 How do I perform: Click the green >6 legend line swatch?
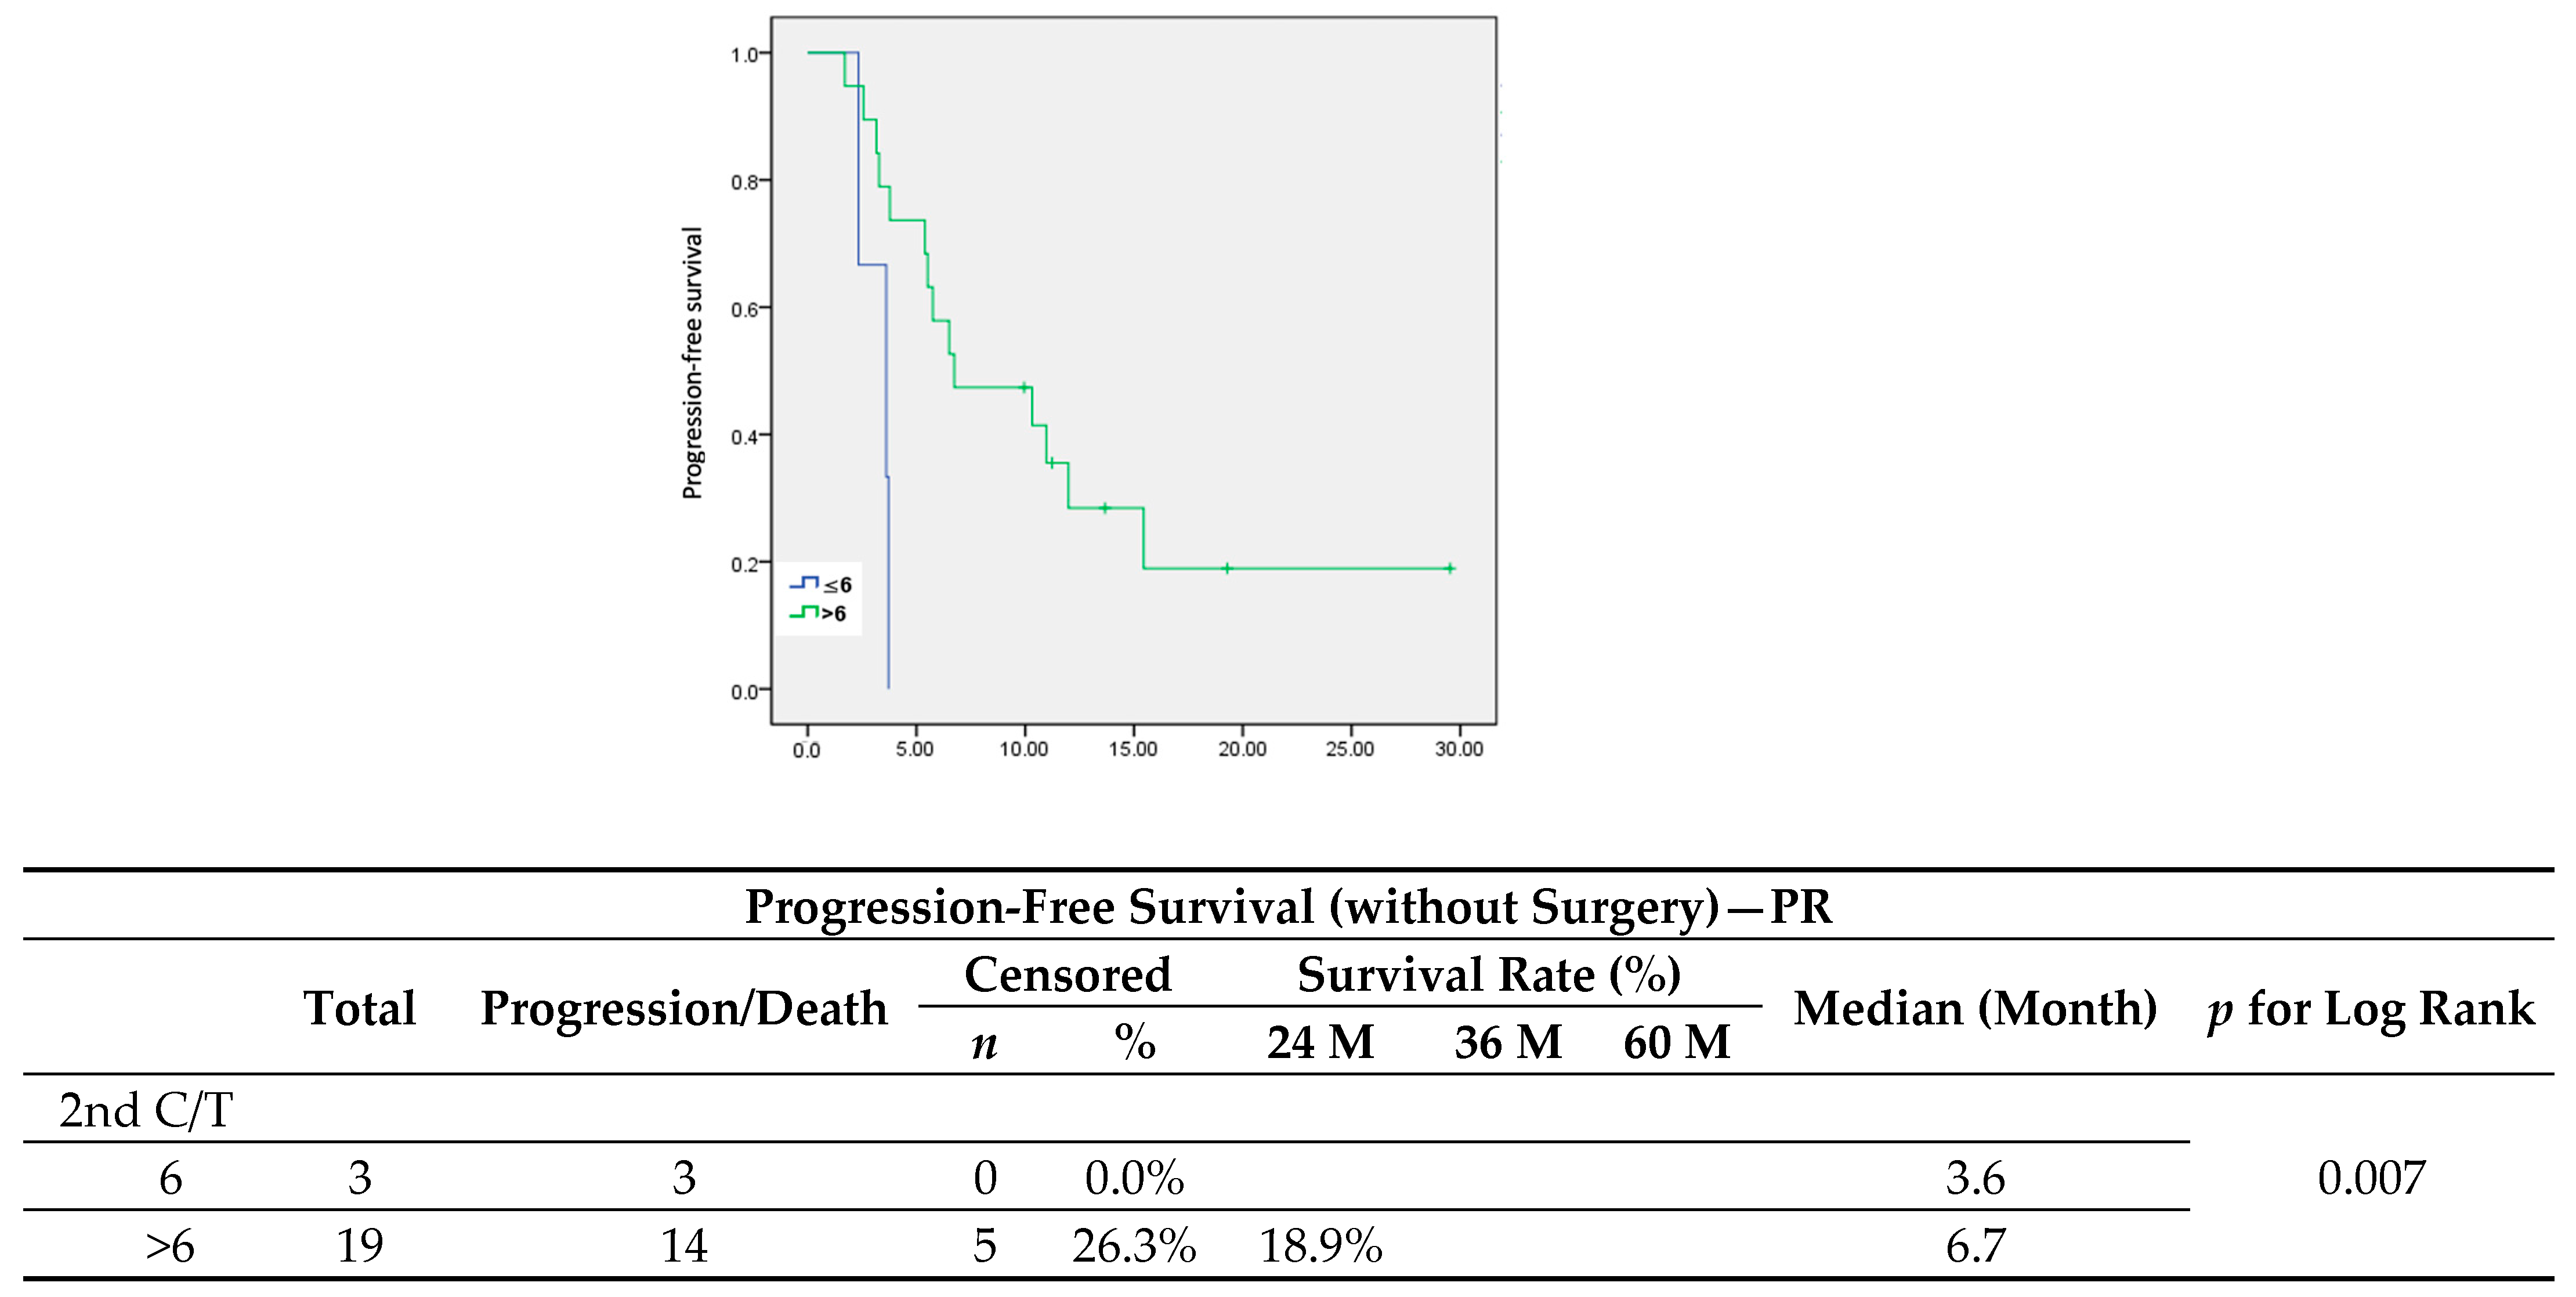(803, 613)
